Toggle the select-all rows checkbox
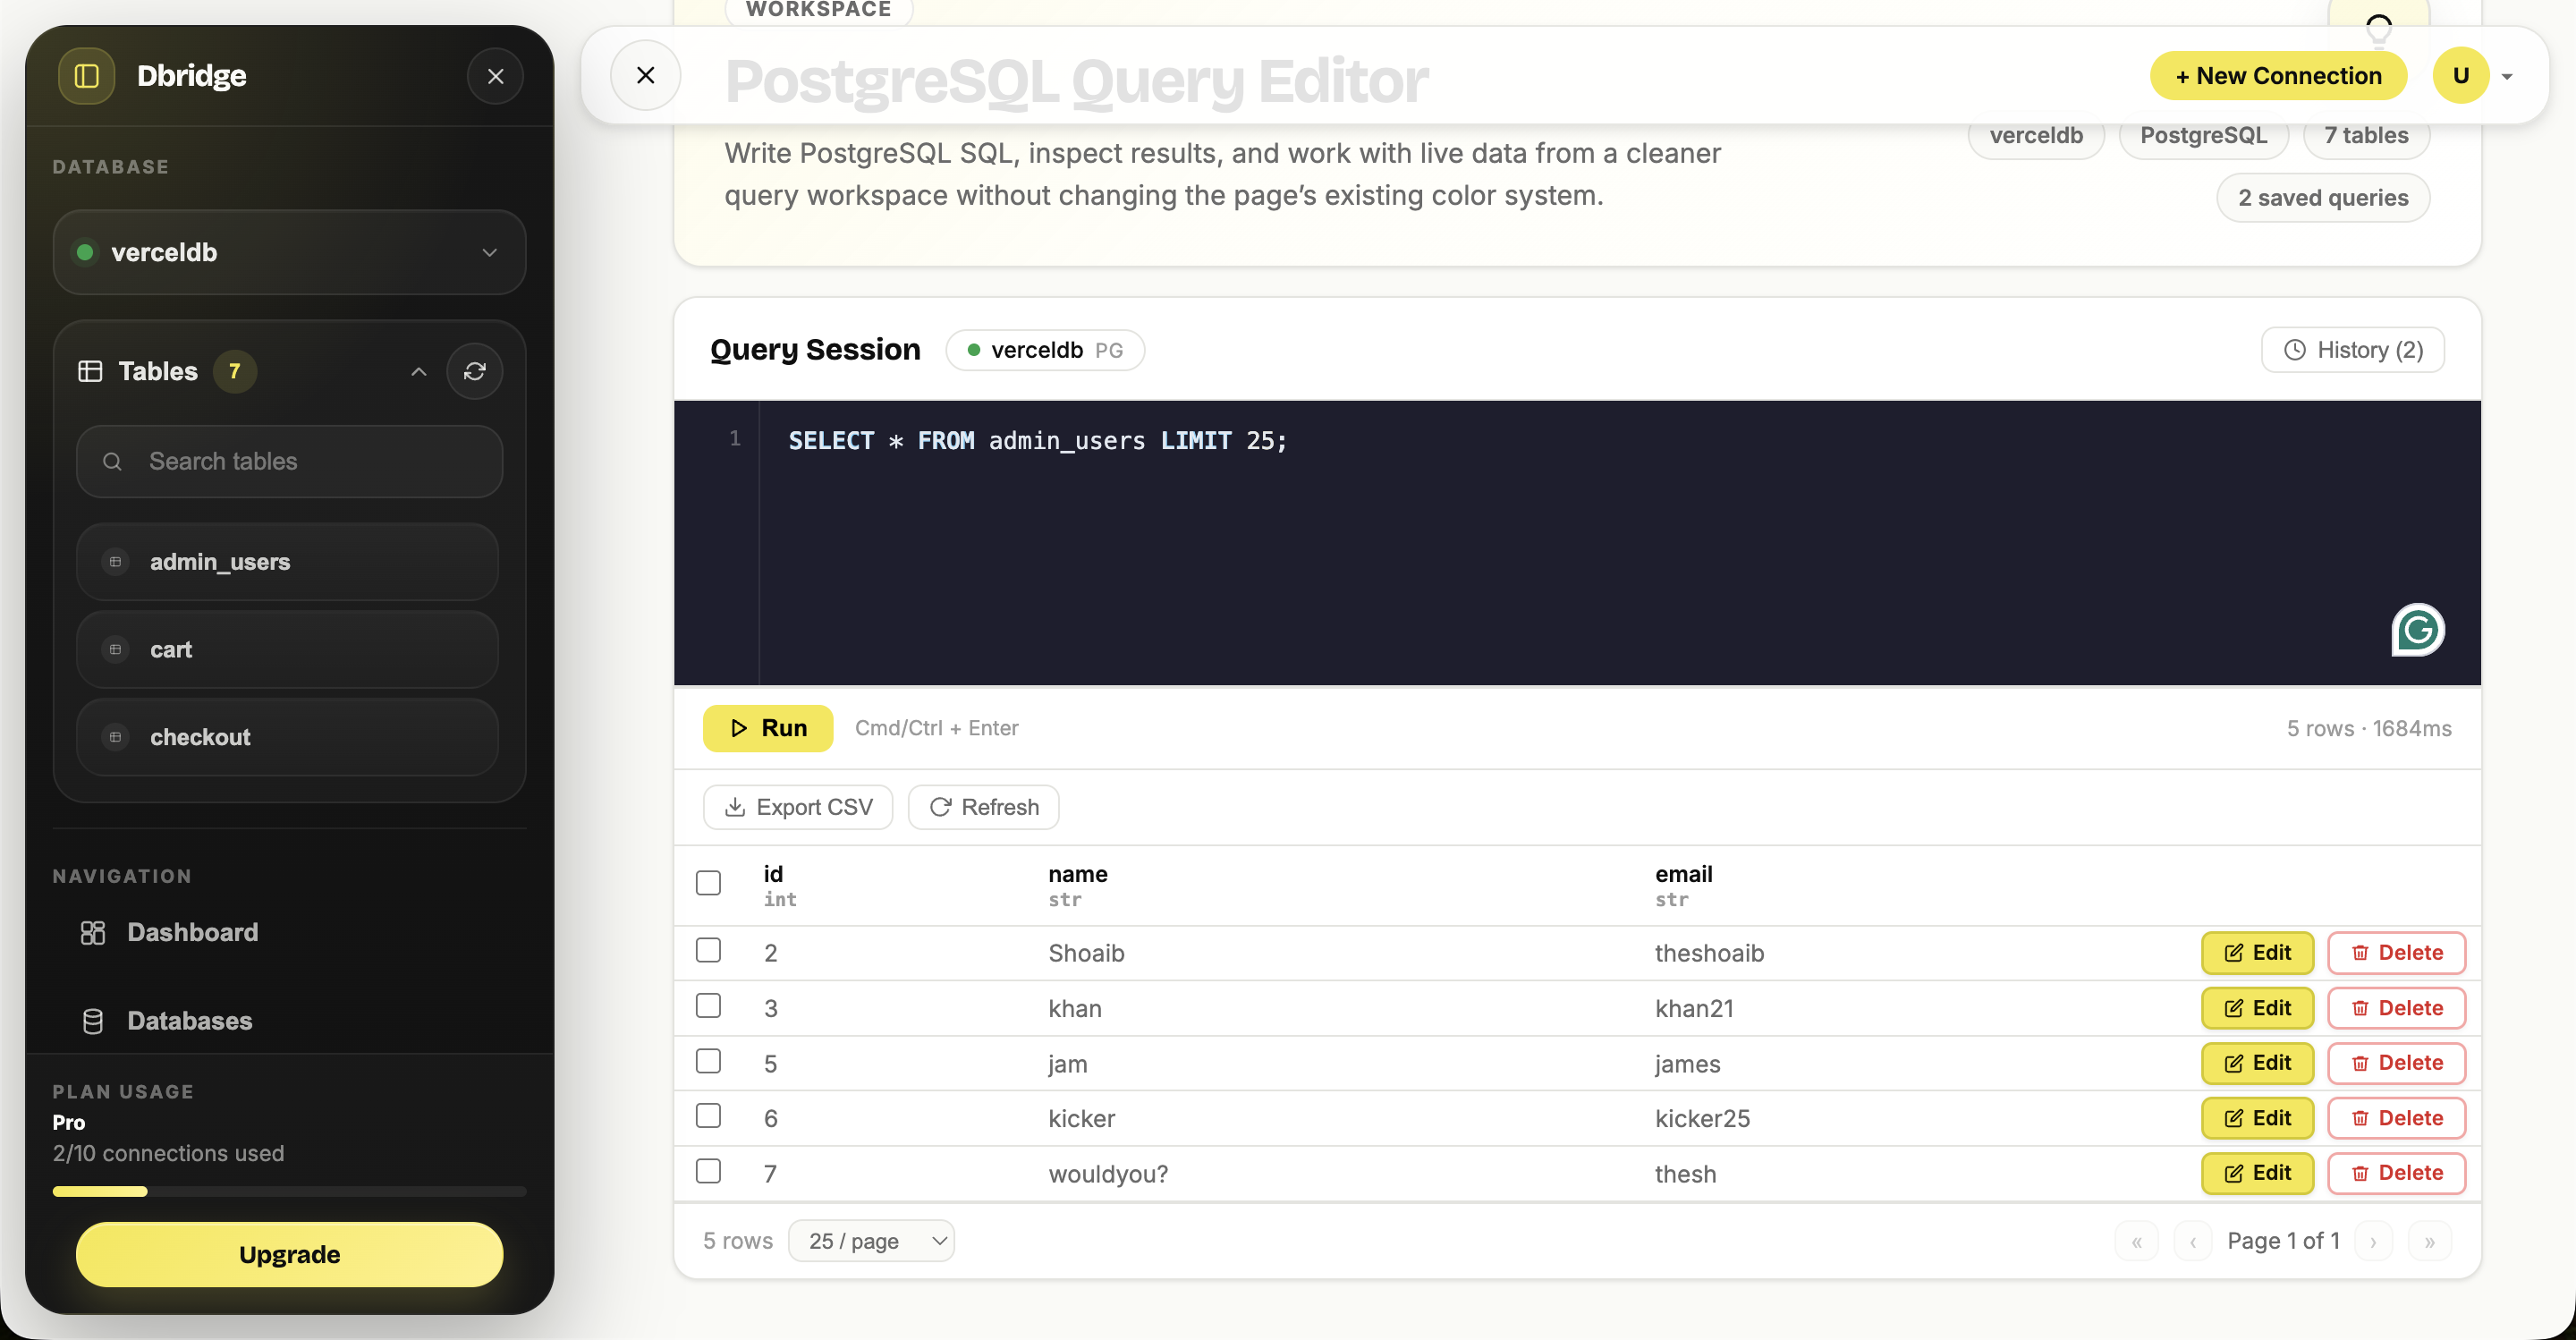The height and width of the screenshot is (1340, 2576). pyautogui.click(x=708, y=883)
